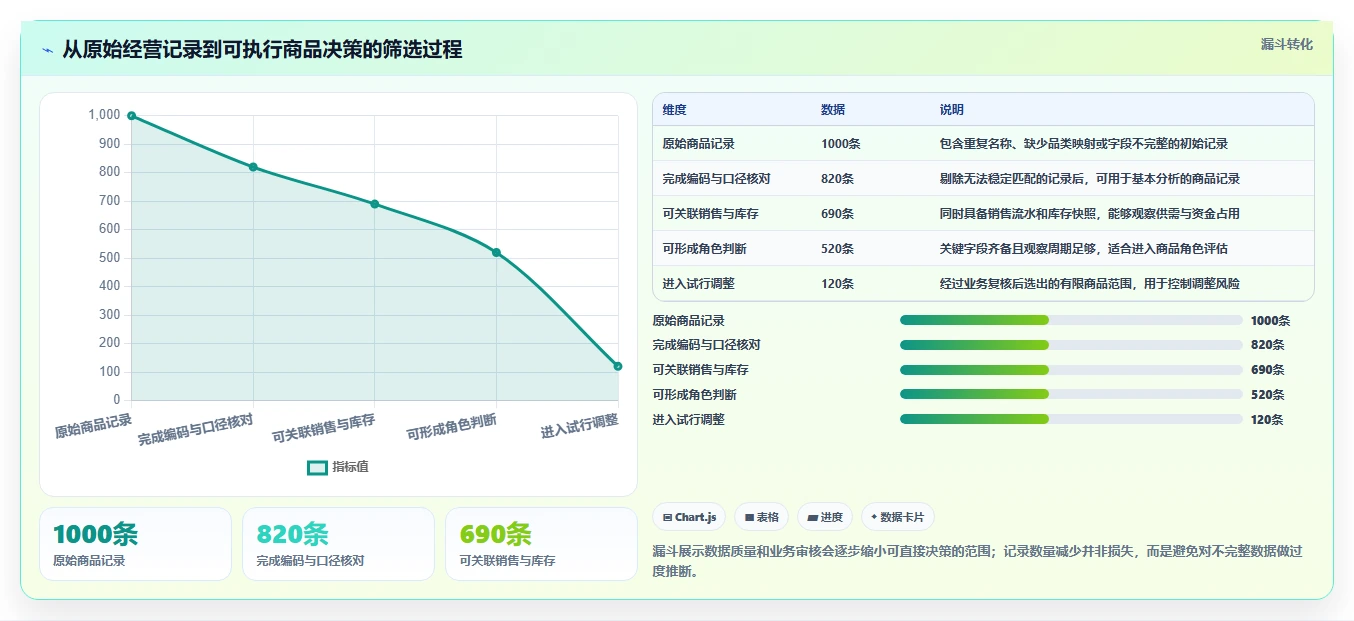Click the 690条 cell in the table
The height and width of the screenshot is (621, 1354).
837,214
